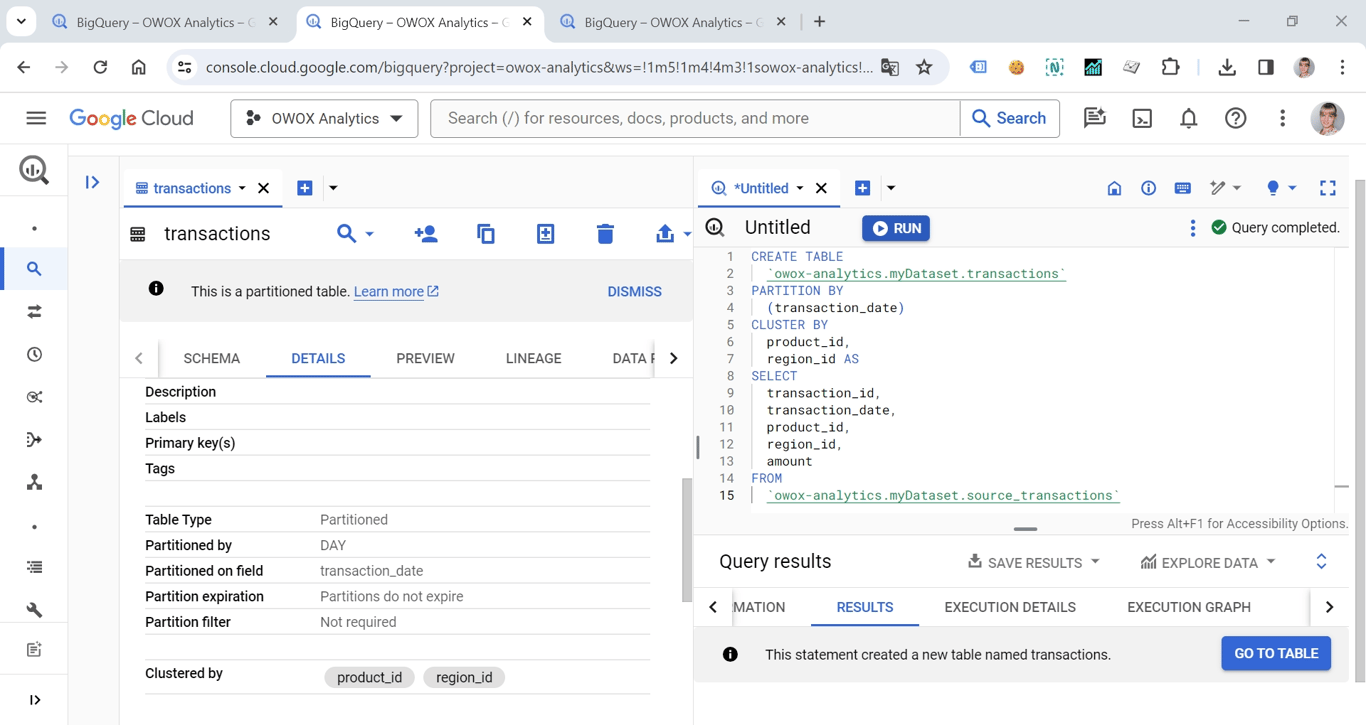
Task: Focus the resources and docs search field
Action: click(x=695, y=118)
